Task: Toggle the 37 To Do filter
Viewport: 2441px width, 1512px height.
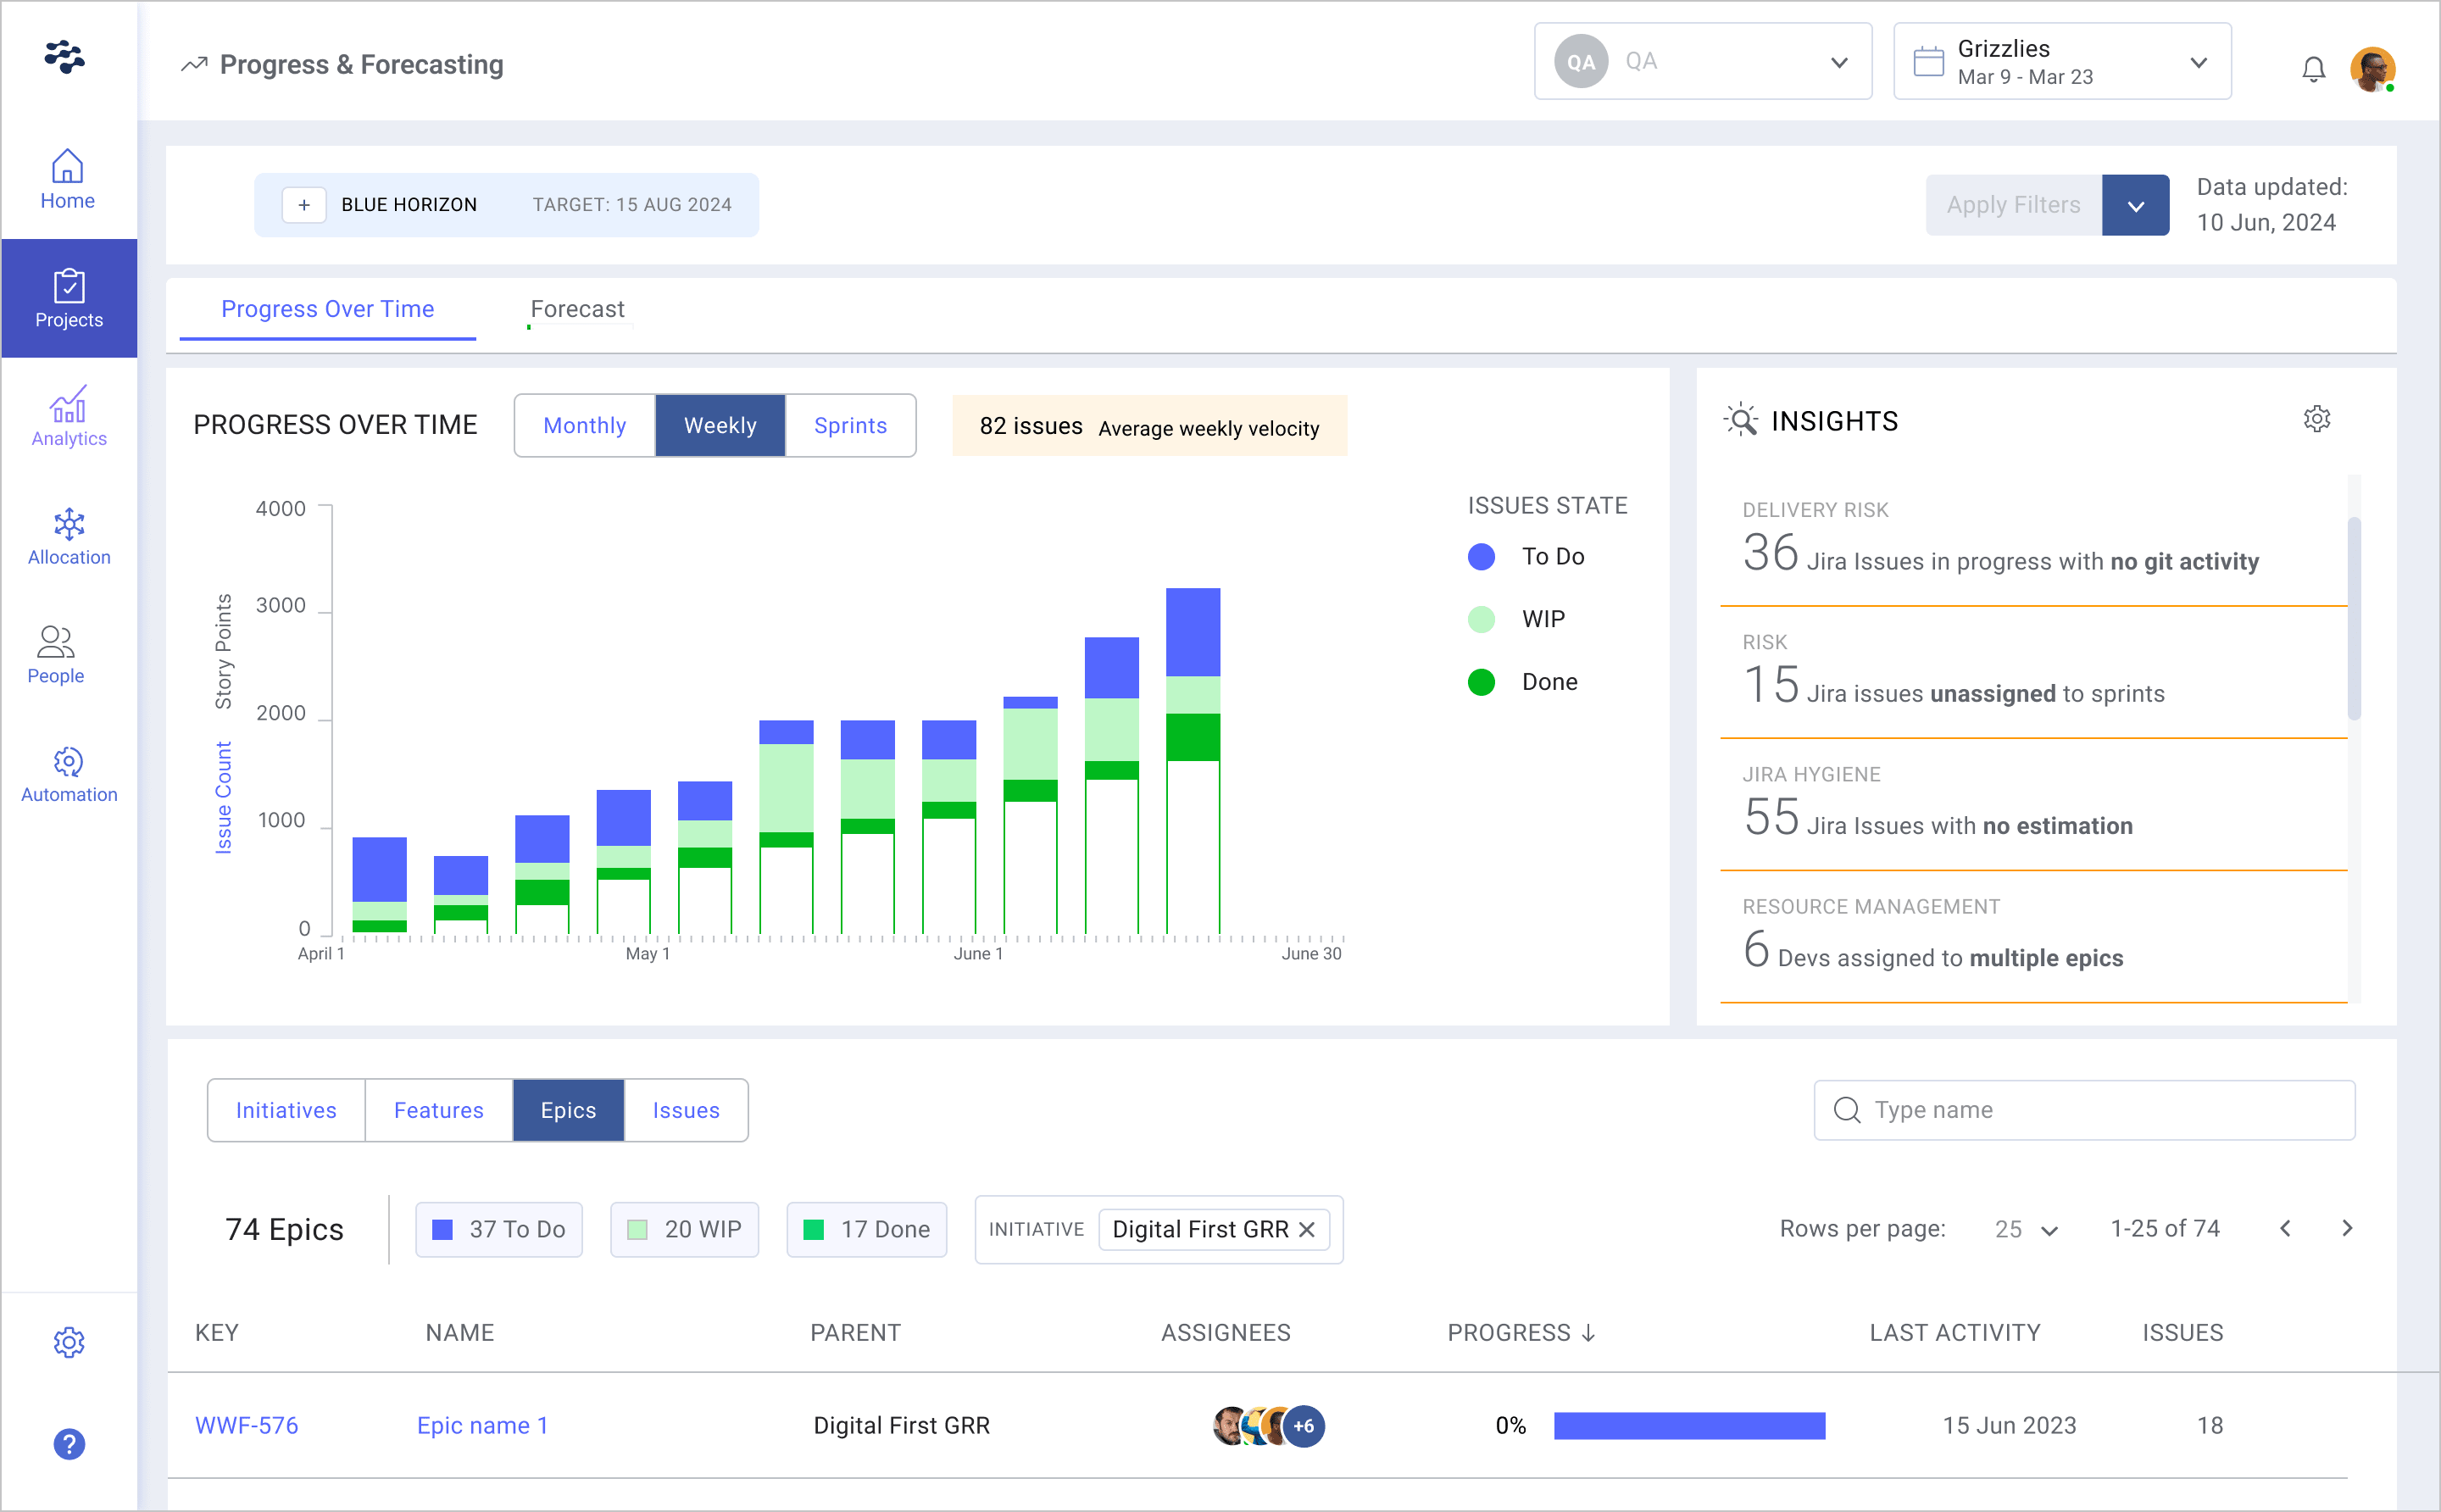Action: [499, 1229]
